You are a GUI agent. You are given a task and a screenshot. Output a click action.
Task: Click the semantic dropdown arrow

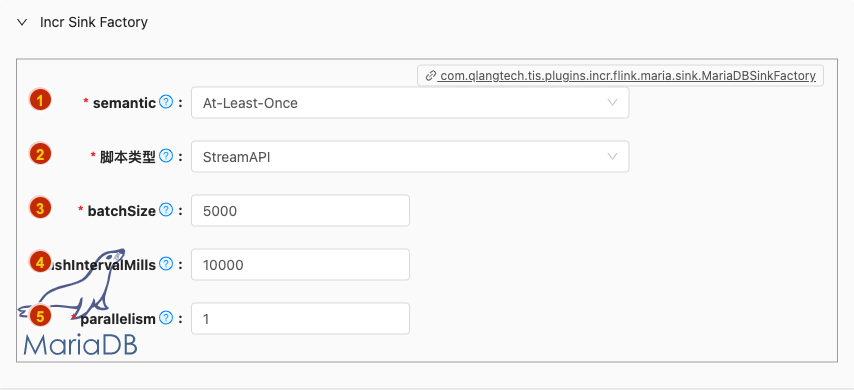point(612,102)
